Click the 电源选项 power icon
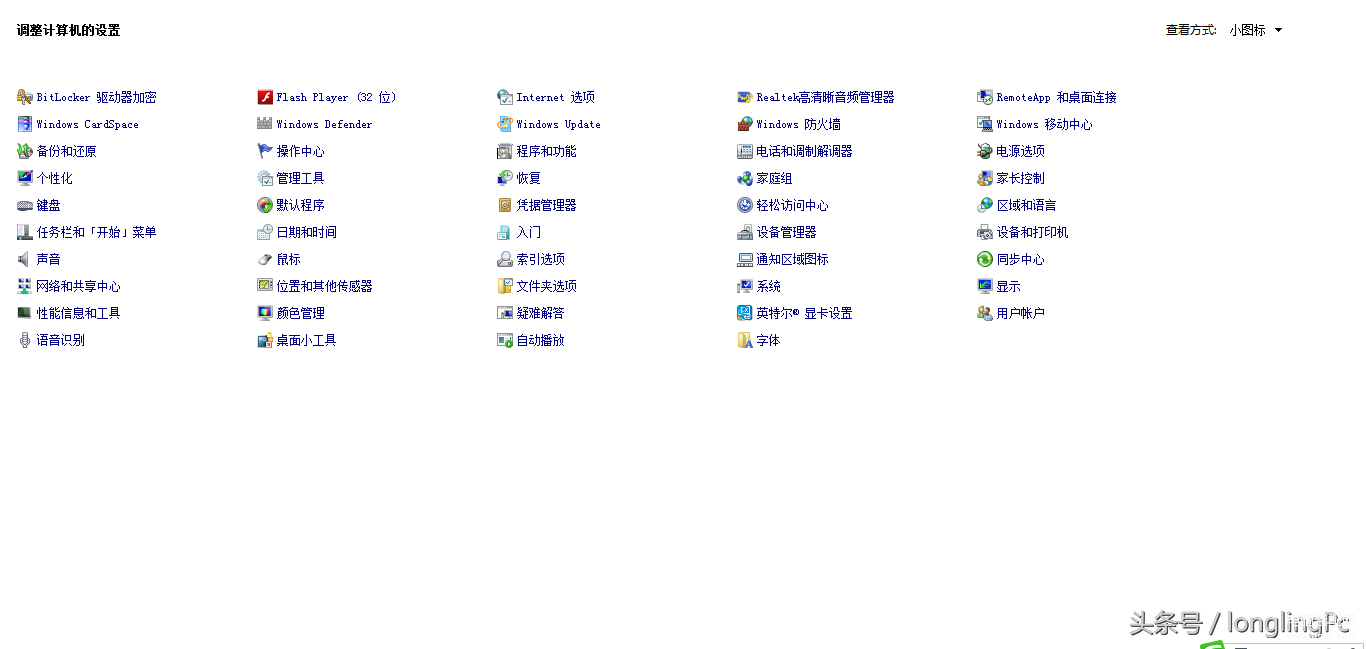Viewport: 1366px width, 649px height. tap(985, 151)
